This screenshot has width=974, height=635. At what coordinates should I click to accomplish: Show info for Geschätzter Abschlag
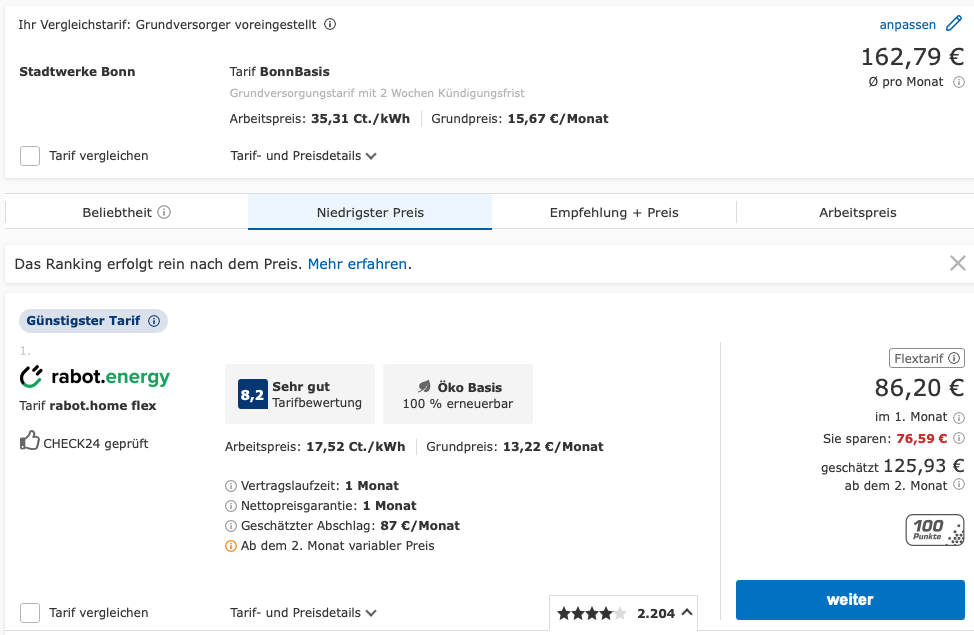(x=231, y=526)
